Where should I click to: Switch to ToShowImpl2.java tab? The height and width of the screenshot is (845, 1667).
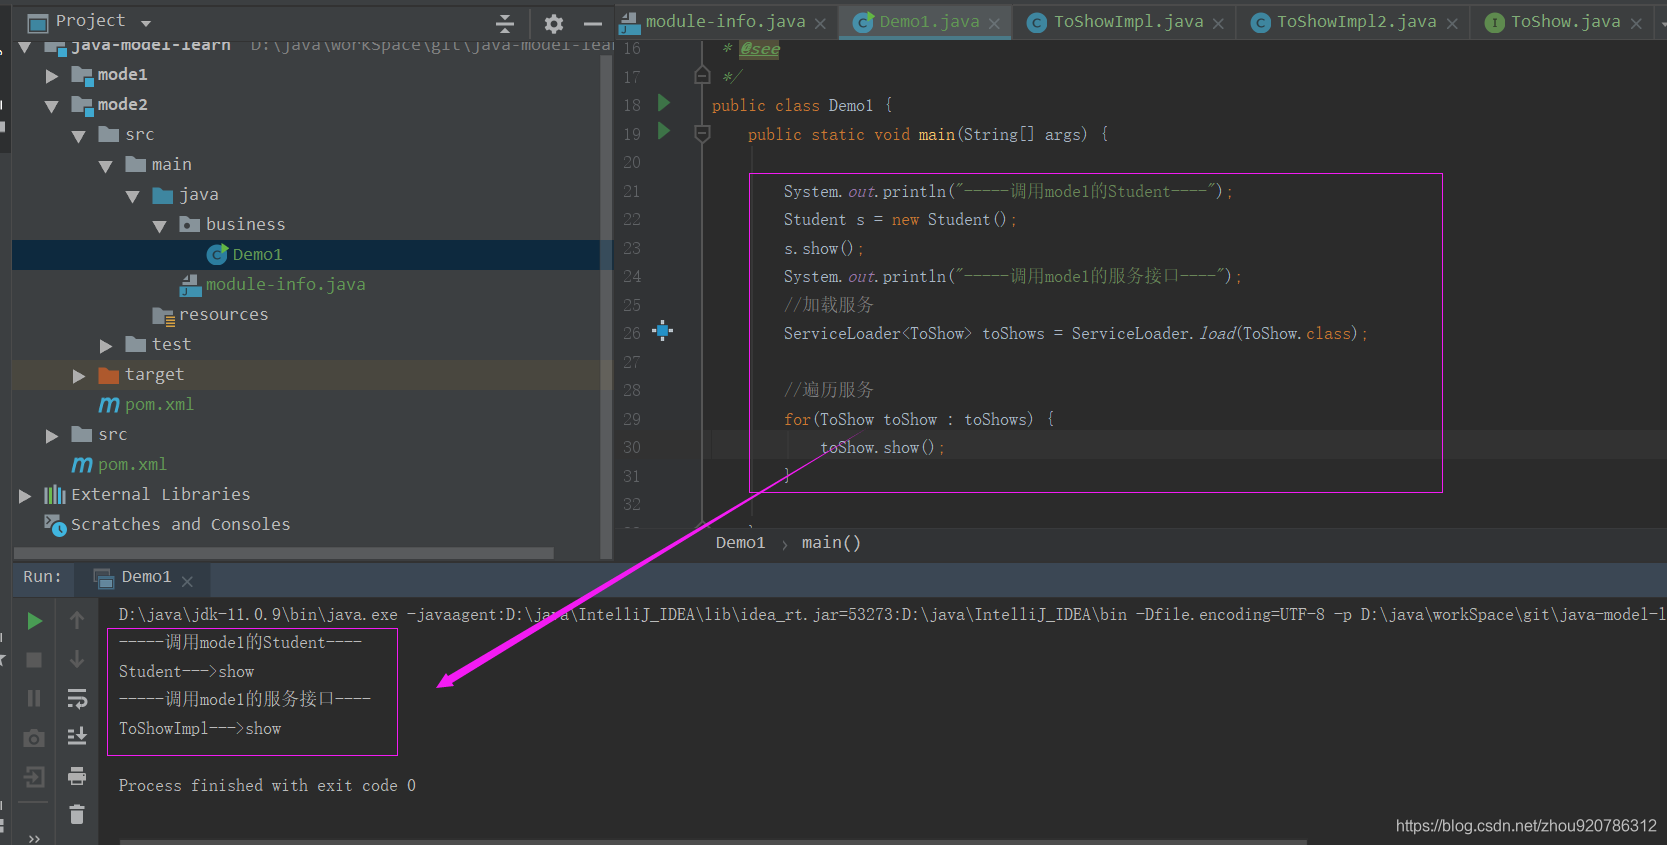point(1356,21)
